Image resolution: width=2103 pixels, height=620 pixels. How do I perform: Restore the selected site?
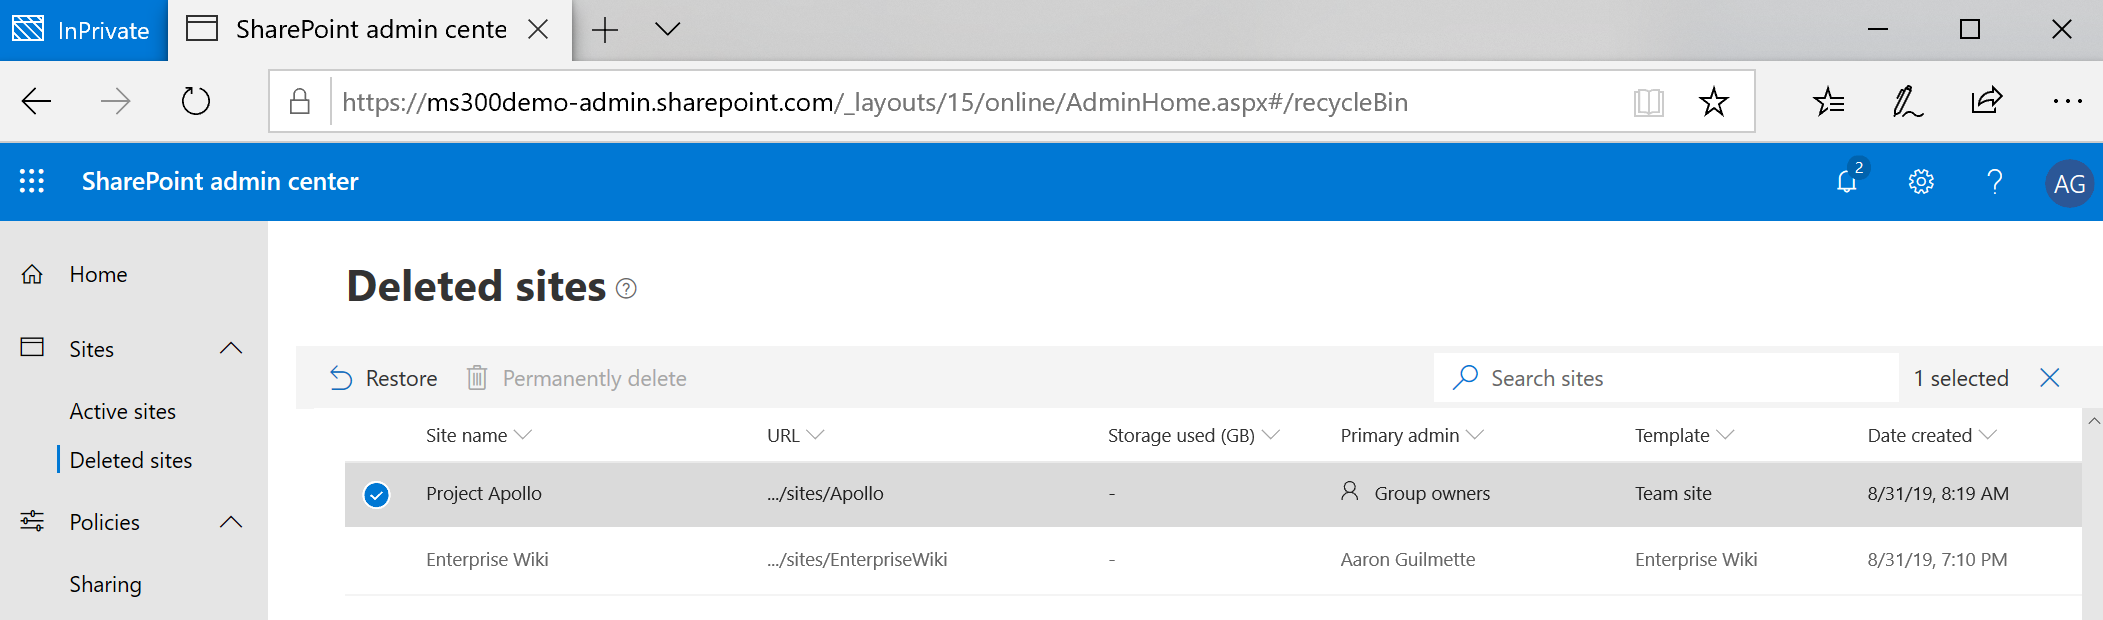click(384, 378)
